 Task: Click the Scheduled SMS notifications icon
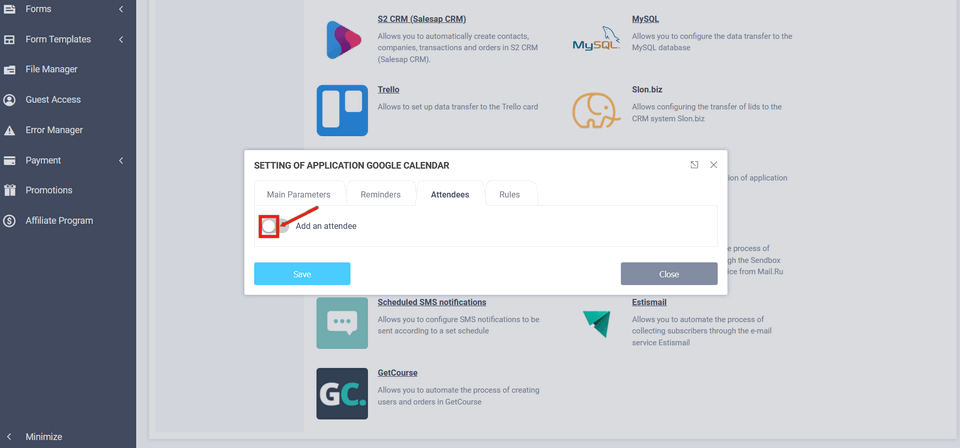click(342, 323)
